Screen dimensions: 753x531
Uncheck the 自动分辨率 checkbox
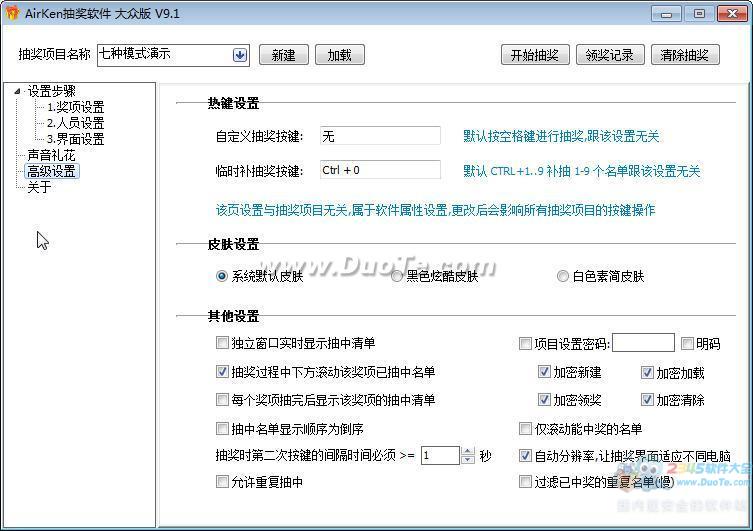(525, 456)
